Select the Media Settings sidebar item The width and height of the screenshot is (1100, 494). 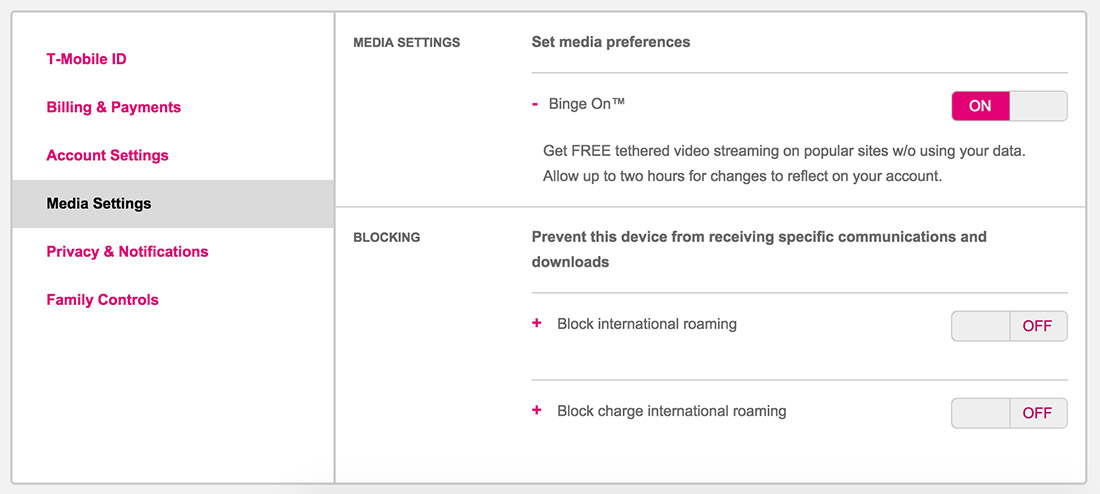(x=99, y=203)
